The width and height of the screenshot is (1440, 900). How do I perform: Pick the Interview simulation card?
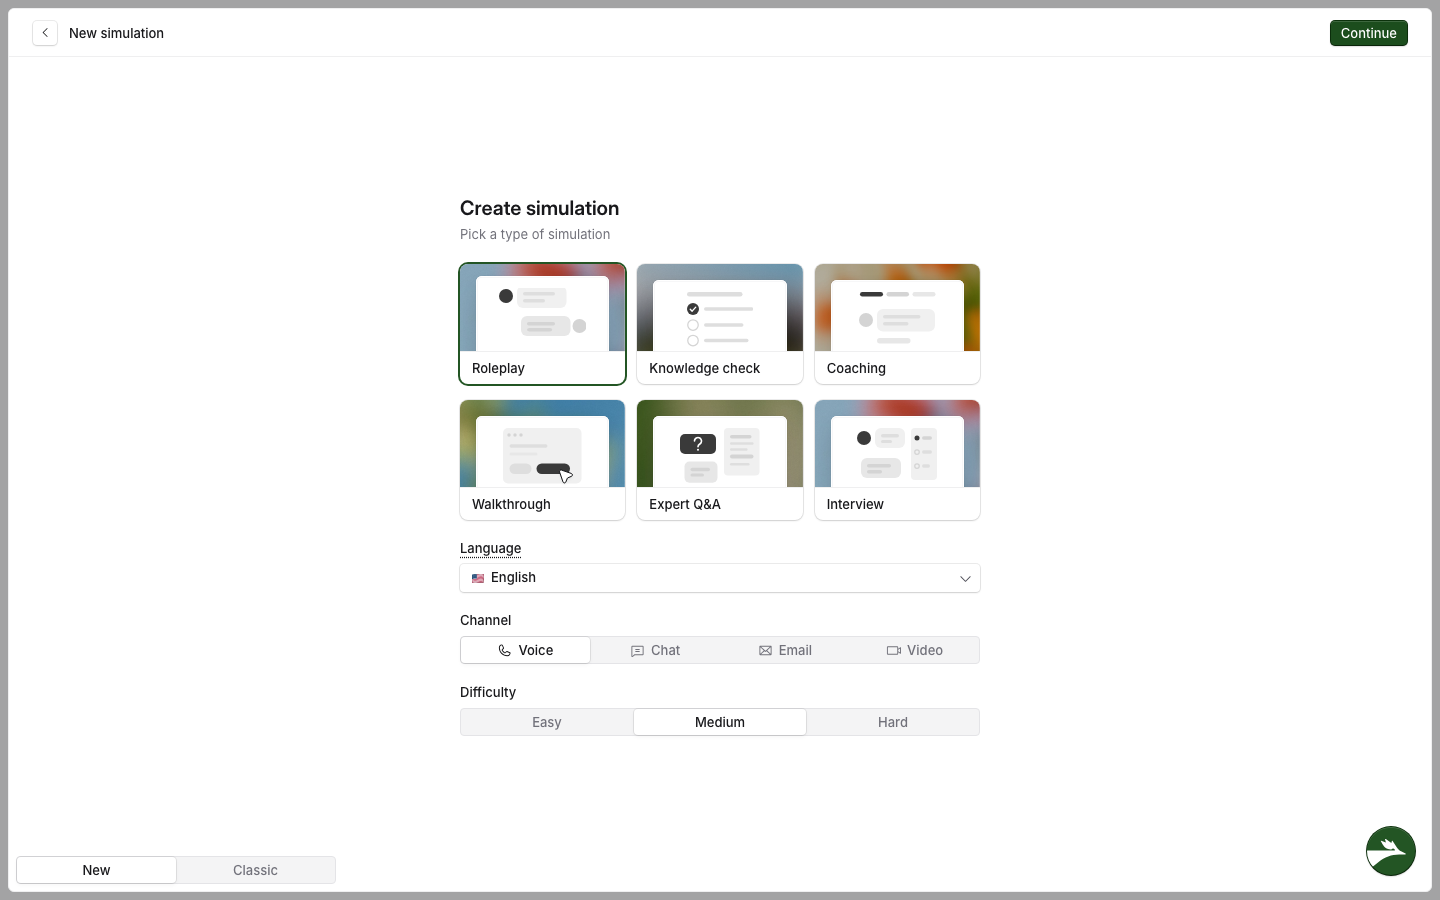pyautogui.click(x=897, y=460)
